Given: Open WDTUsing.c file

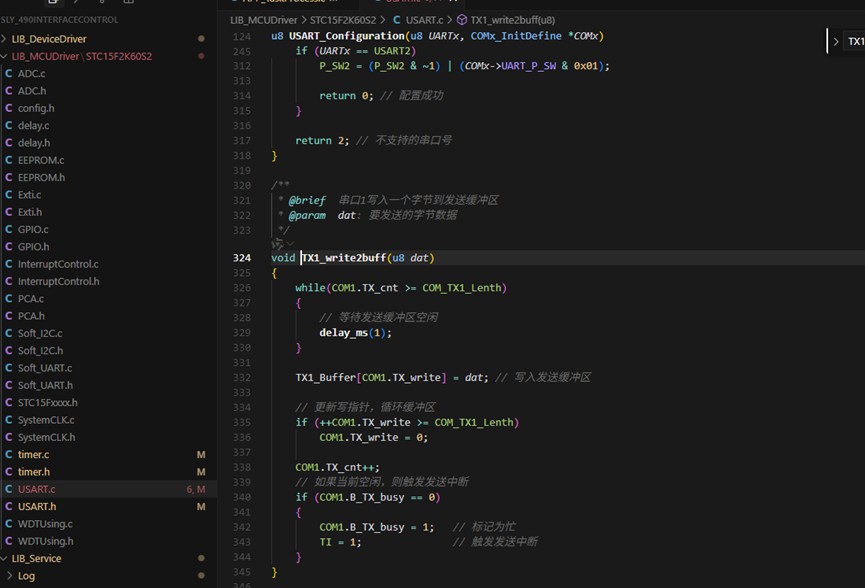Looking at the screenshot, I should [45, 523].
